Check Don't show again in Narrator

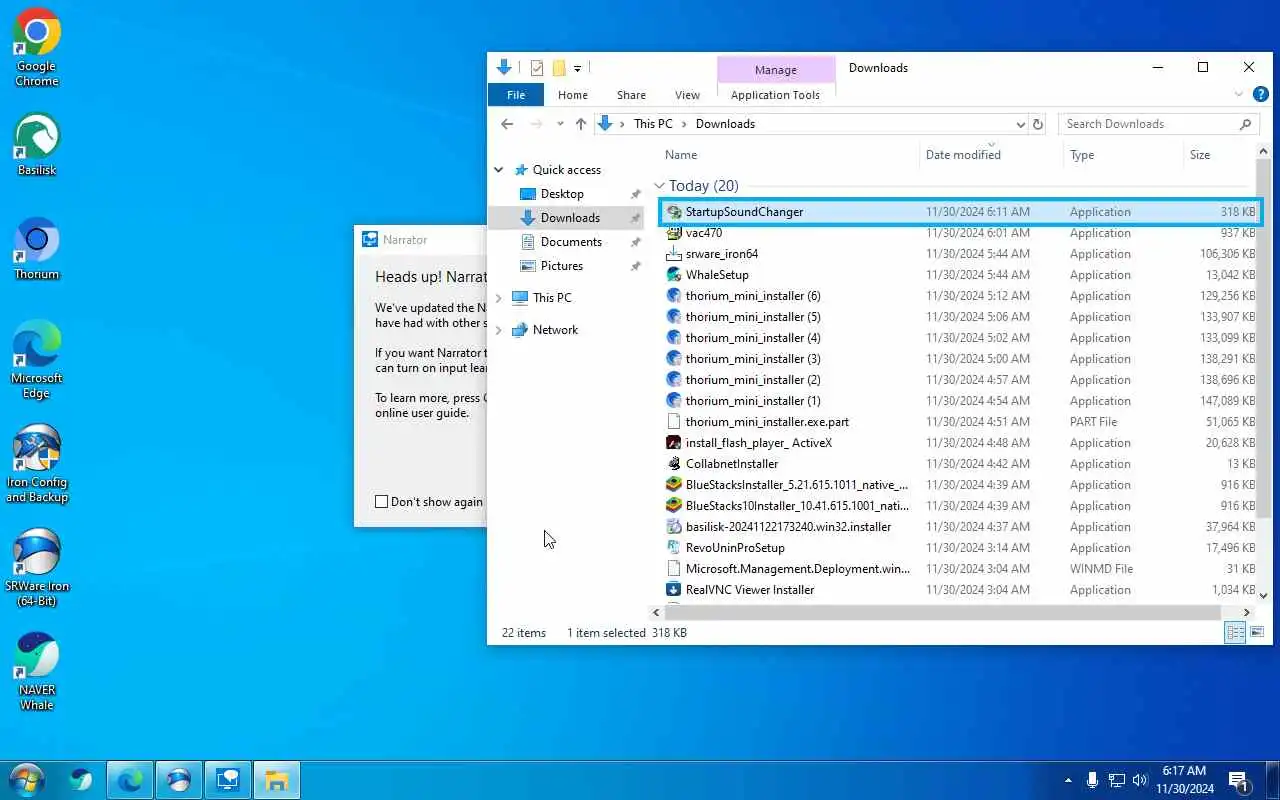pyautogui.click(x=381, y=502)
